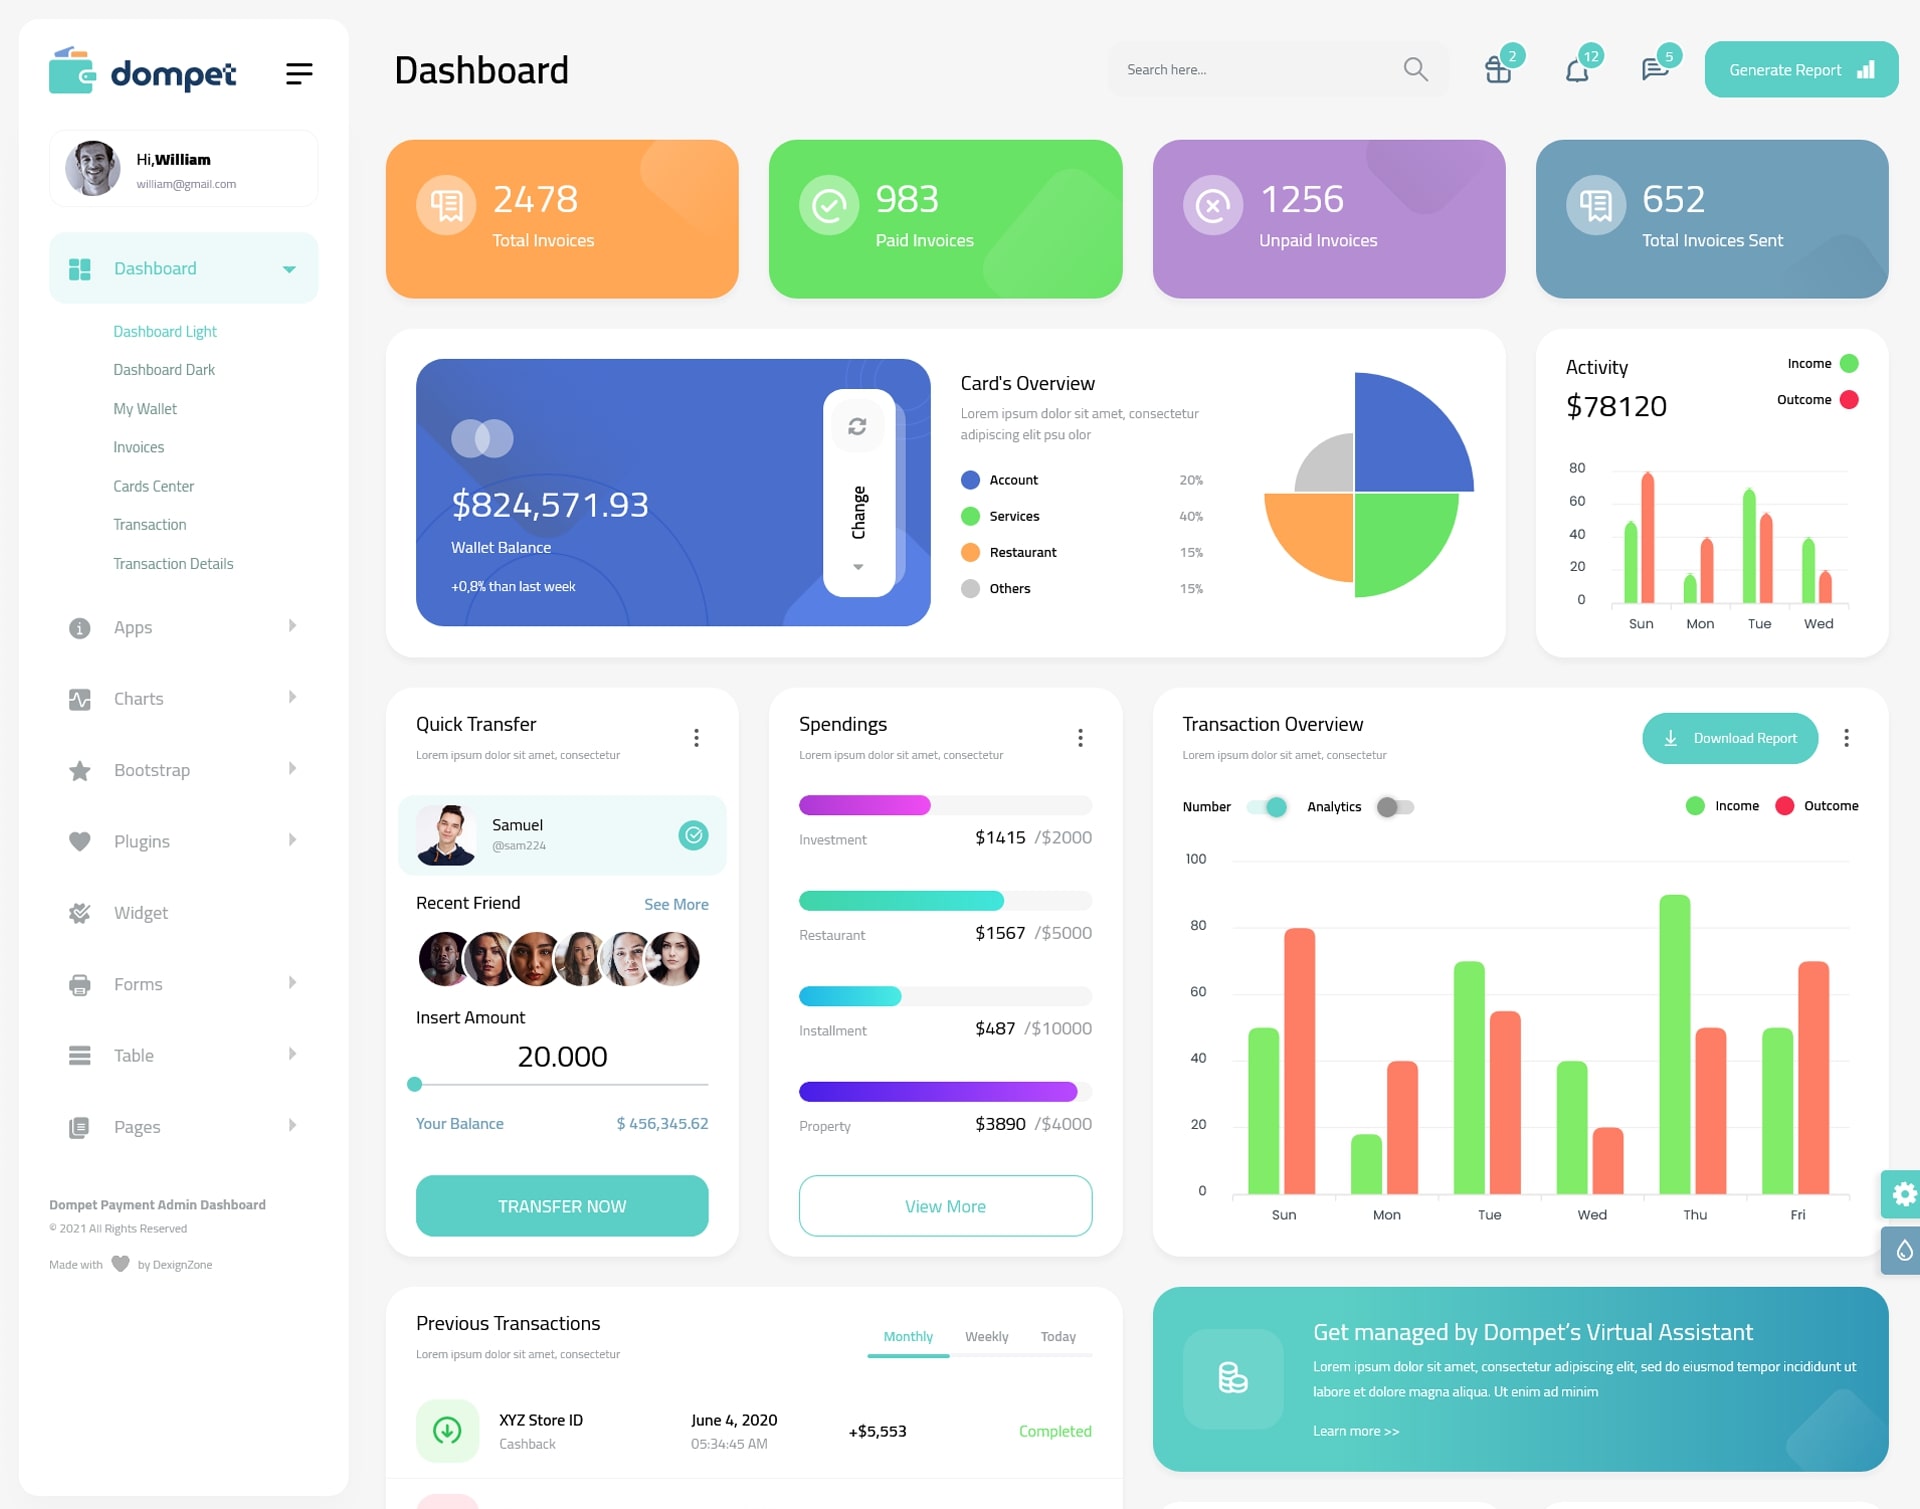The height and width of the screenshot is (1509, 1920).
Task: Click the Samuel quick transfer recipient
Action: click(x=561, y=832)
